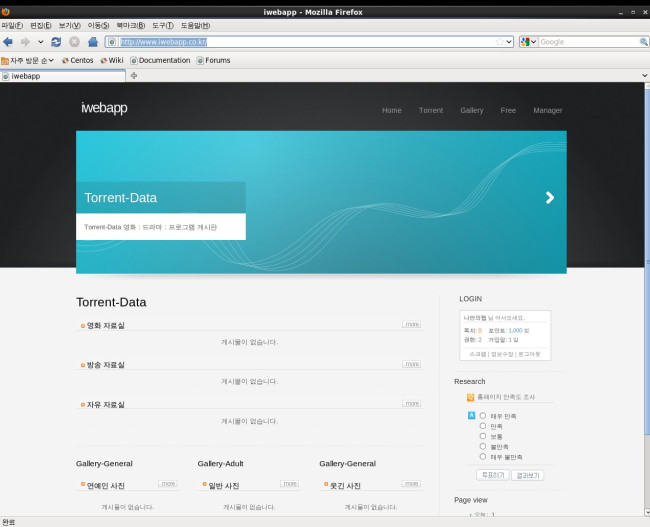Click the 정보수정 link in login box

pyautogui.click(x=502, y=354)
